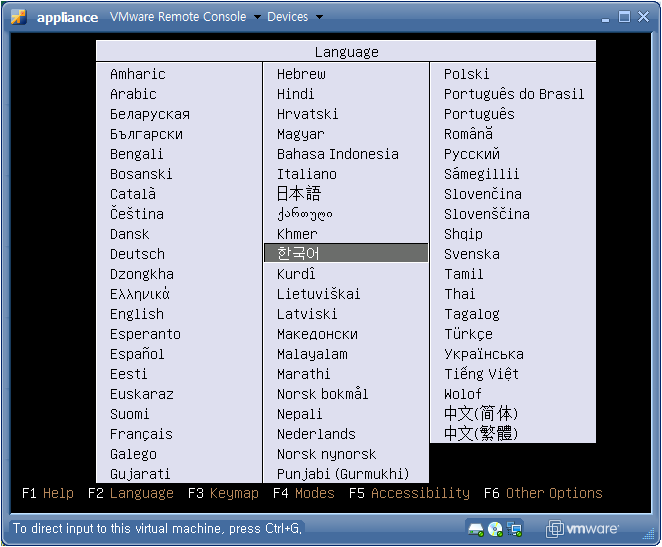662x547 pixels.
Task: Choose Русский language
Action: pyautogui.click(x=471, y=154)
